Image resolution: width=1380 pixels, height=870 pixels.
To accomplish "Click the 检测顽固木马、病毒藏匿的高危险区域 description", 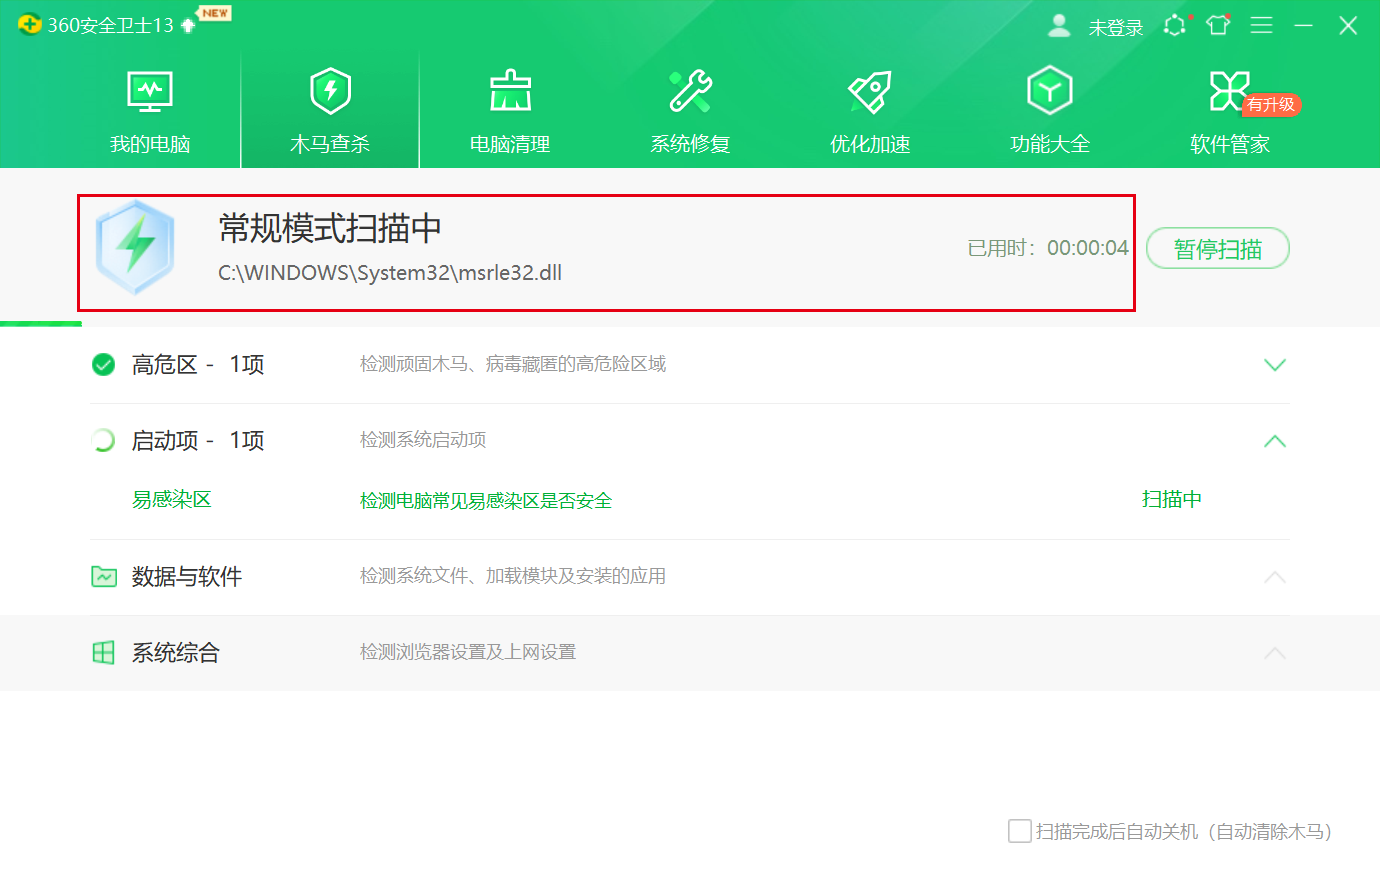I will (x=513, y=364).
